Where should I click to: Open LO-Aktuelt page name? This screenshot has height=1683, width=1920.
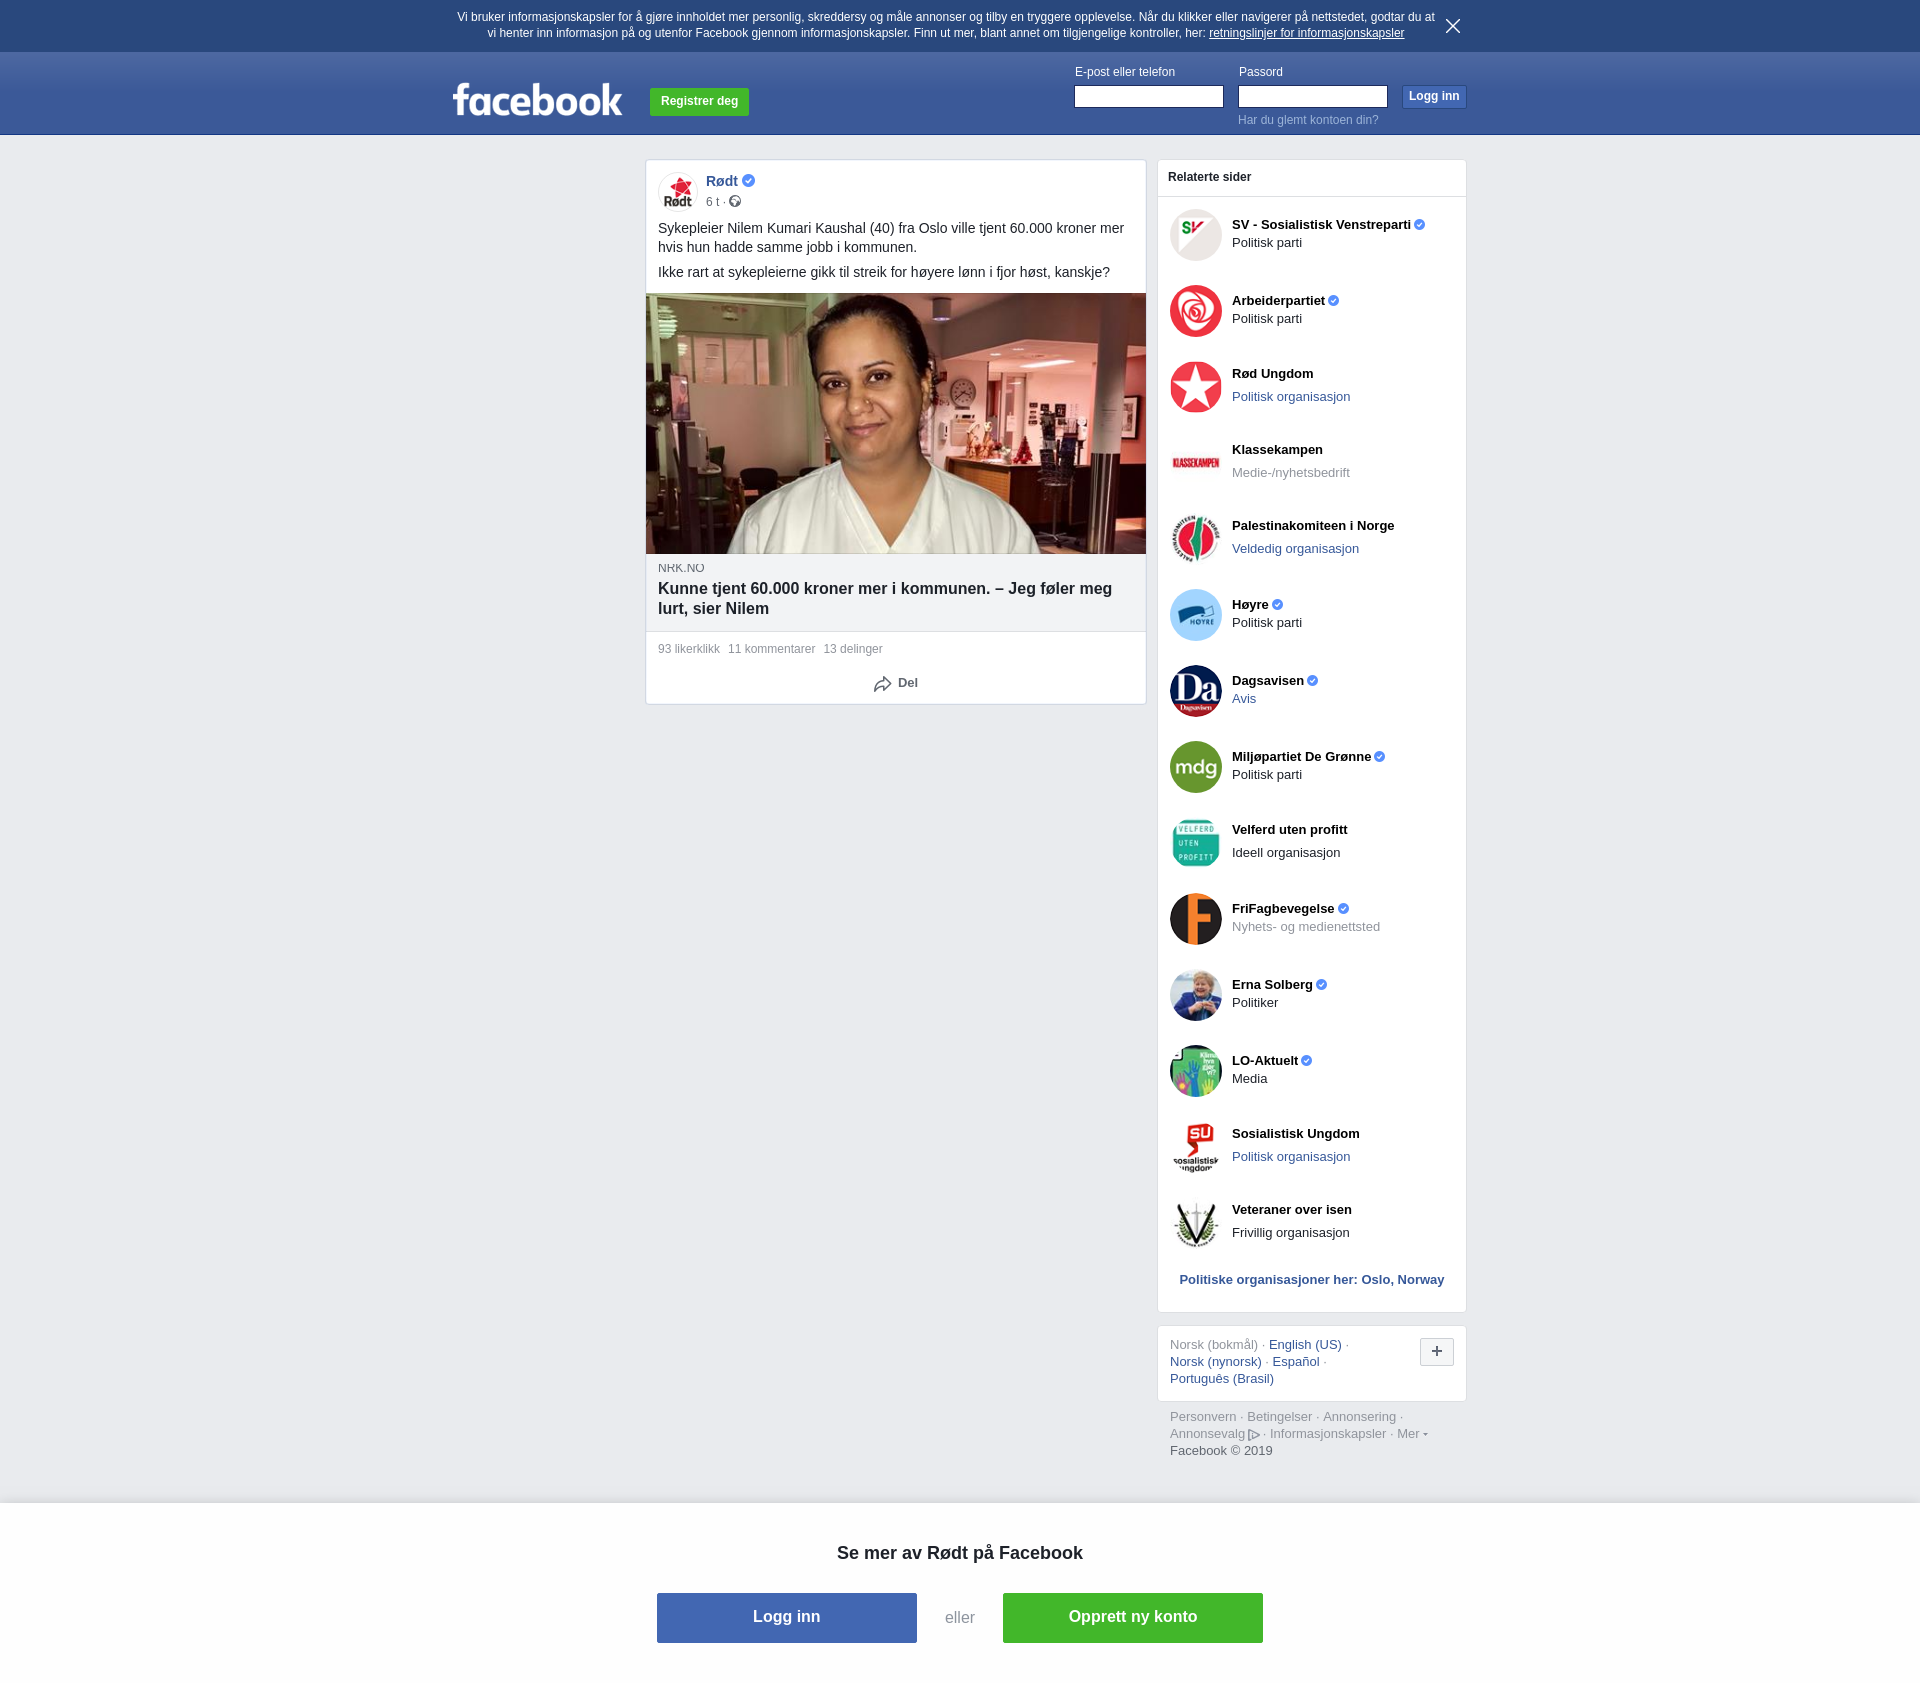pos(1265,1061)
